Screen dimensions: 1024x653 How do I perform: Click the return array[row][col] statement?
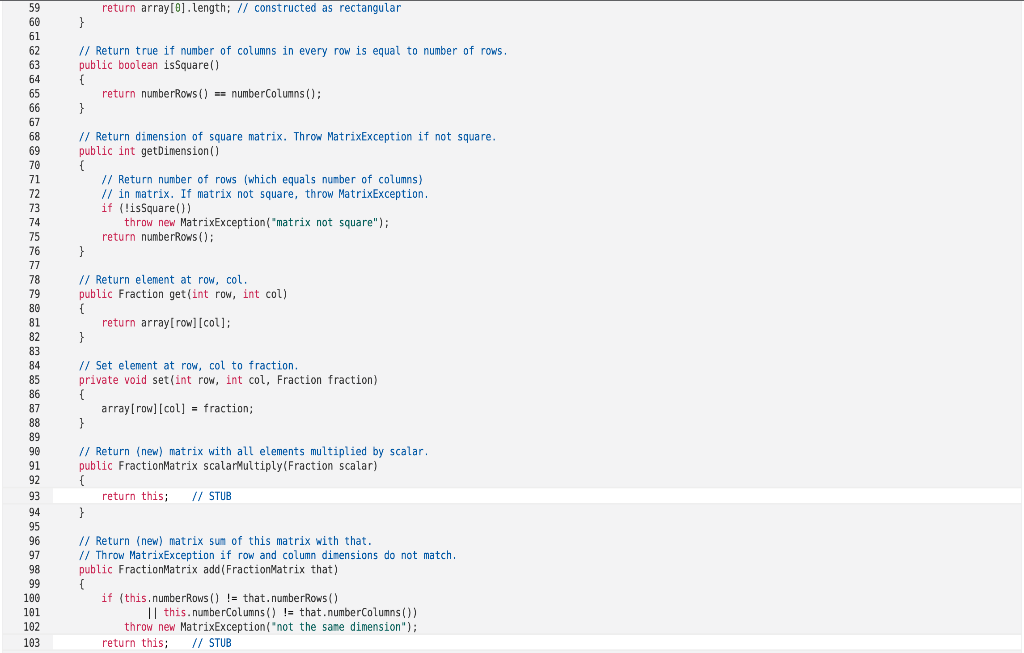click(x=163, y=322)
